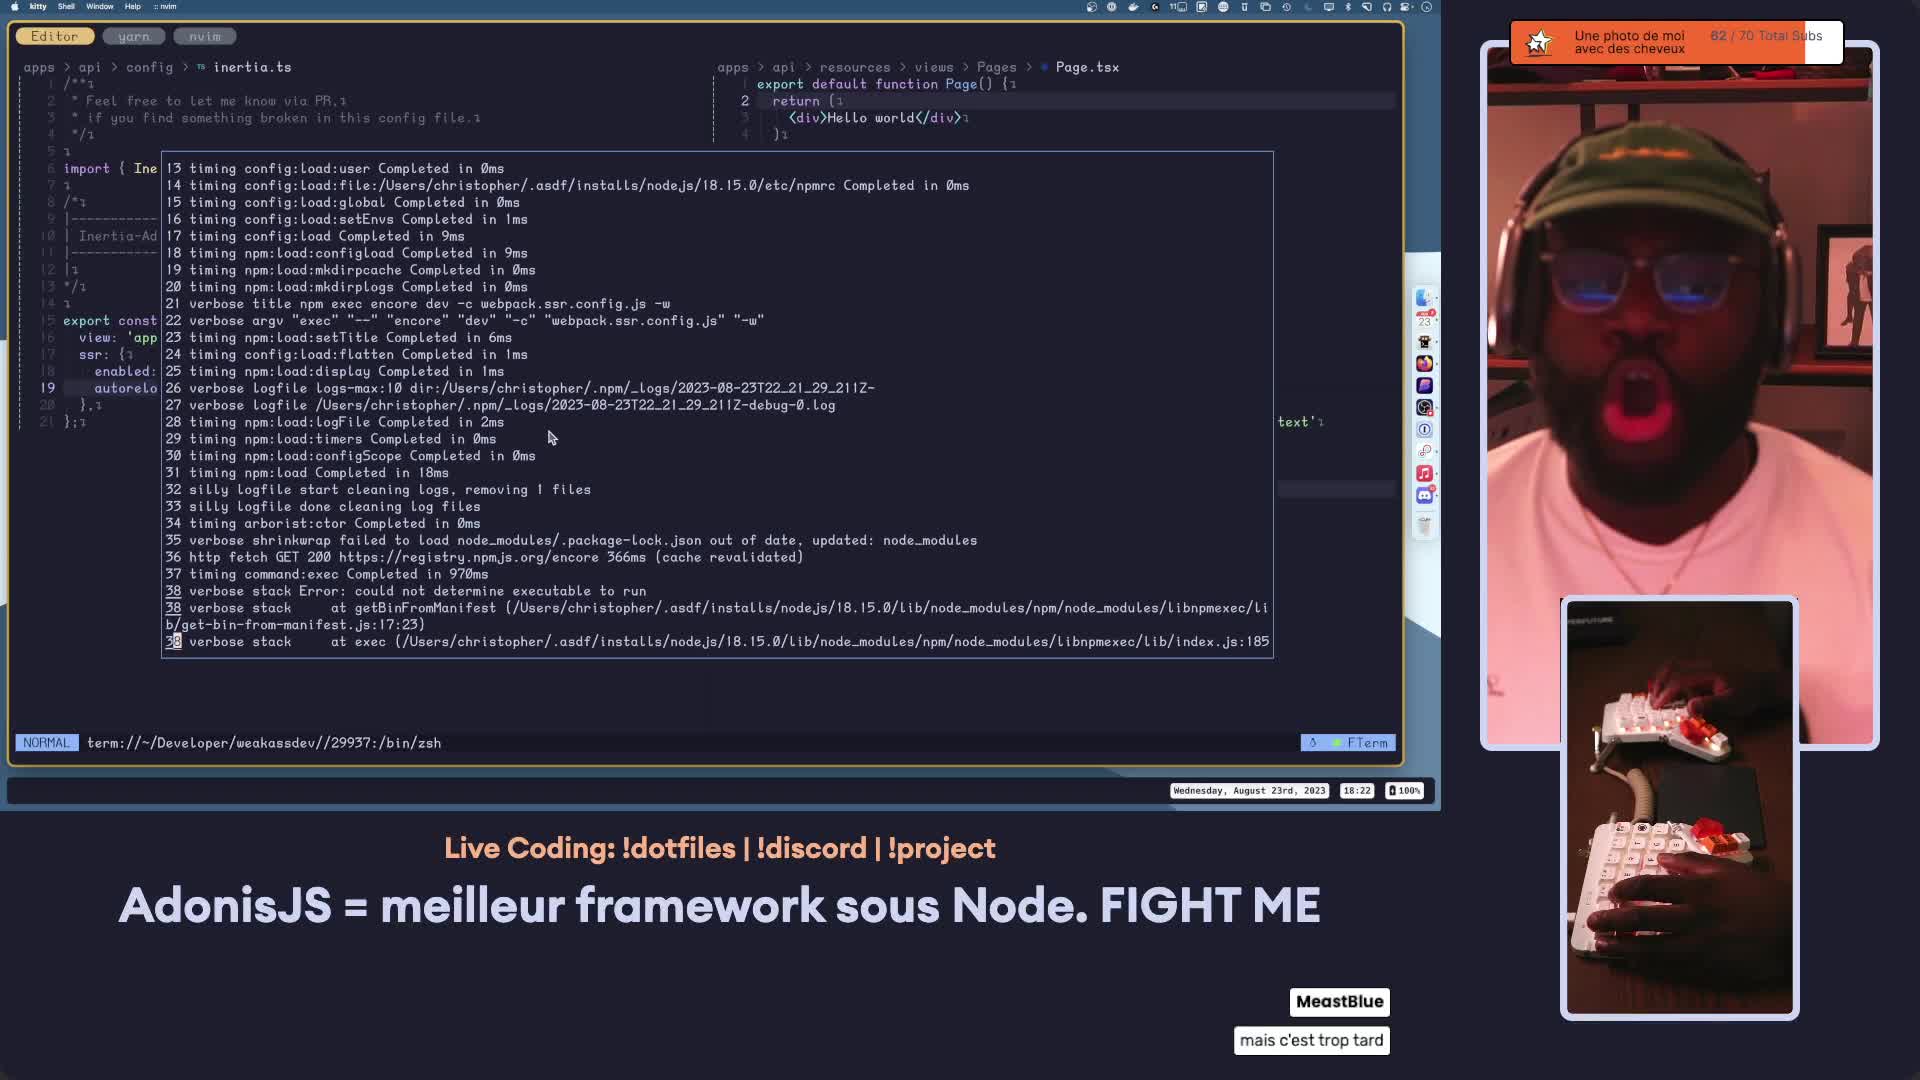Click the pause circle menu bar icon
Screen dimensions: 1920x1080
coord(1111,7)
